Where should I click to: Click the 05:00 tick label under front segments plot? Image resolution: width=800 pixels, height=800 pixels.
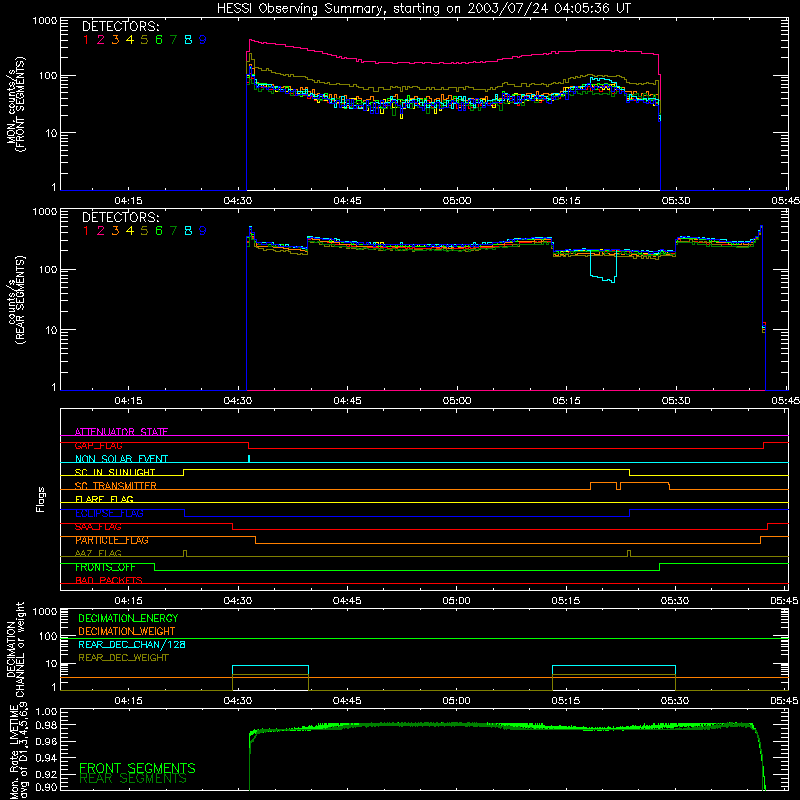coord(457,201)
